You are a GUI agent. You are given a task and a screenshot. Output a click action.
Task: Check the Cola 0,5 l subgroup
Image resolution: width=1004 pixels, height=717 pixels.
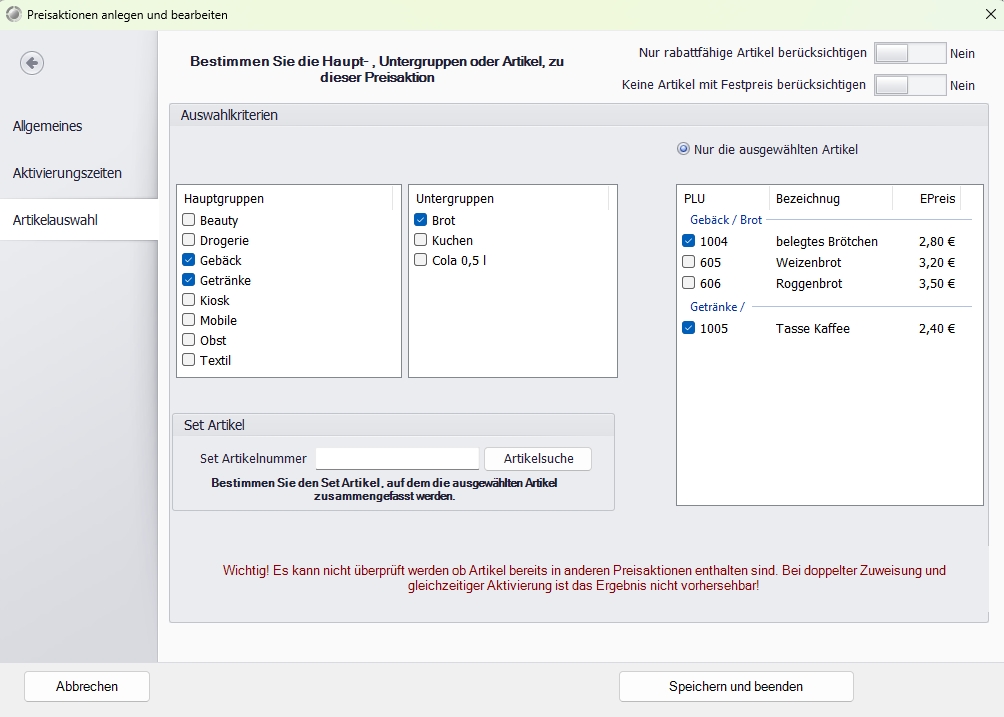point(421,260)
